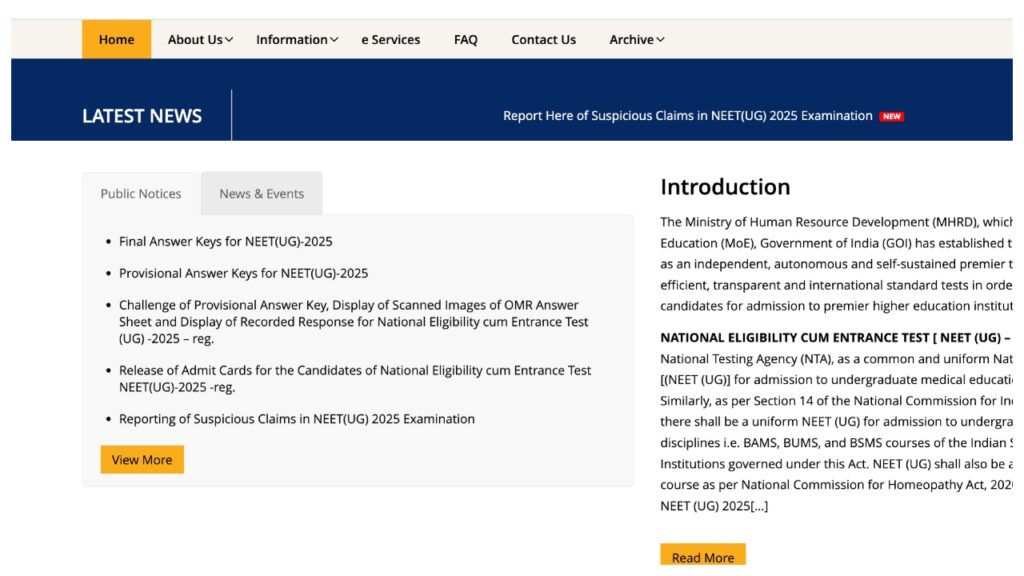This screenshot has width=1024, height=576.
Task: Click the Introduction section heading
Action: (x=725, y=187)
